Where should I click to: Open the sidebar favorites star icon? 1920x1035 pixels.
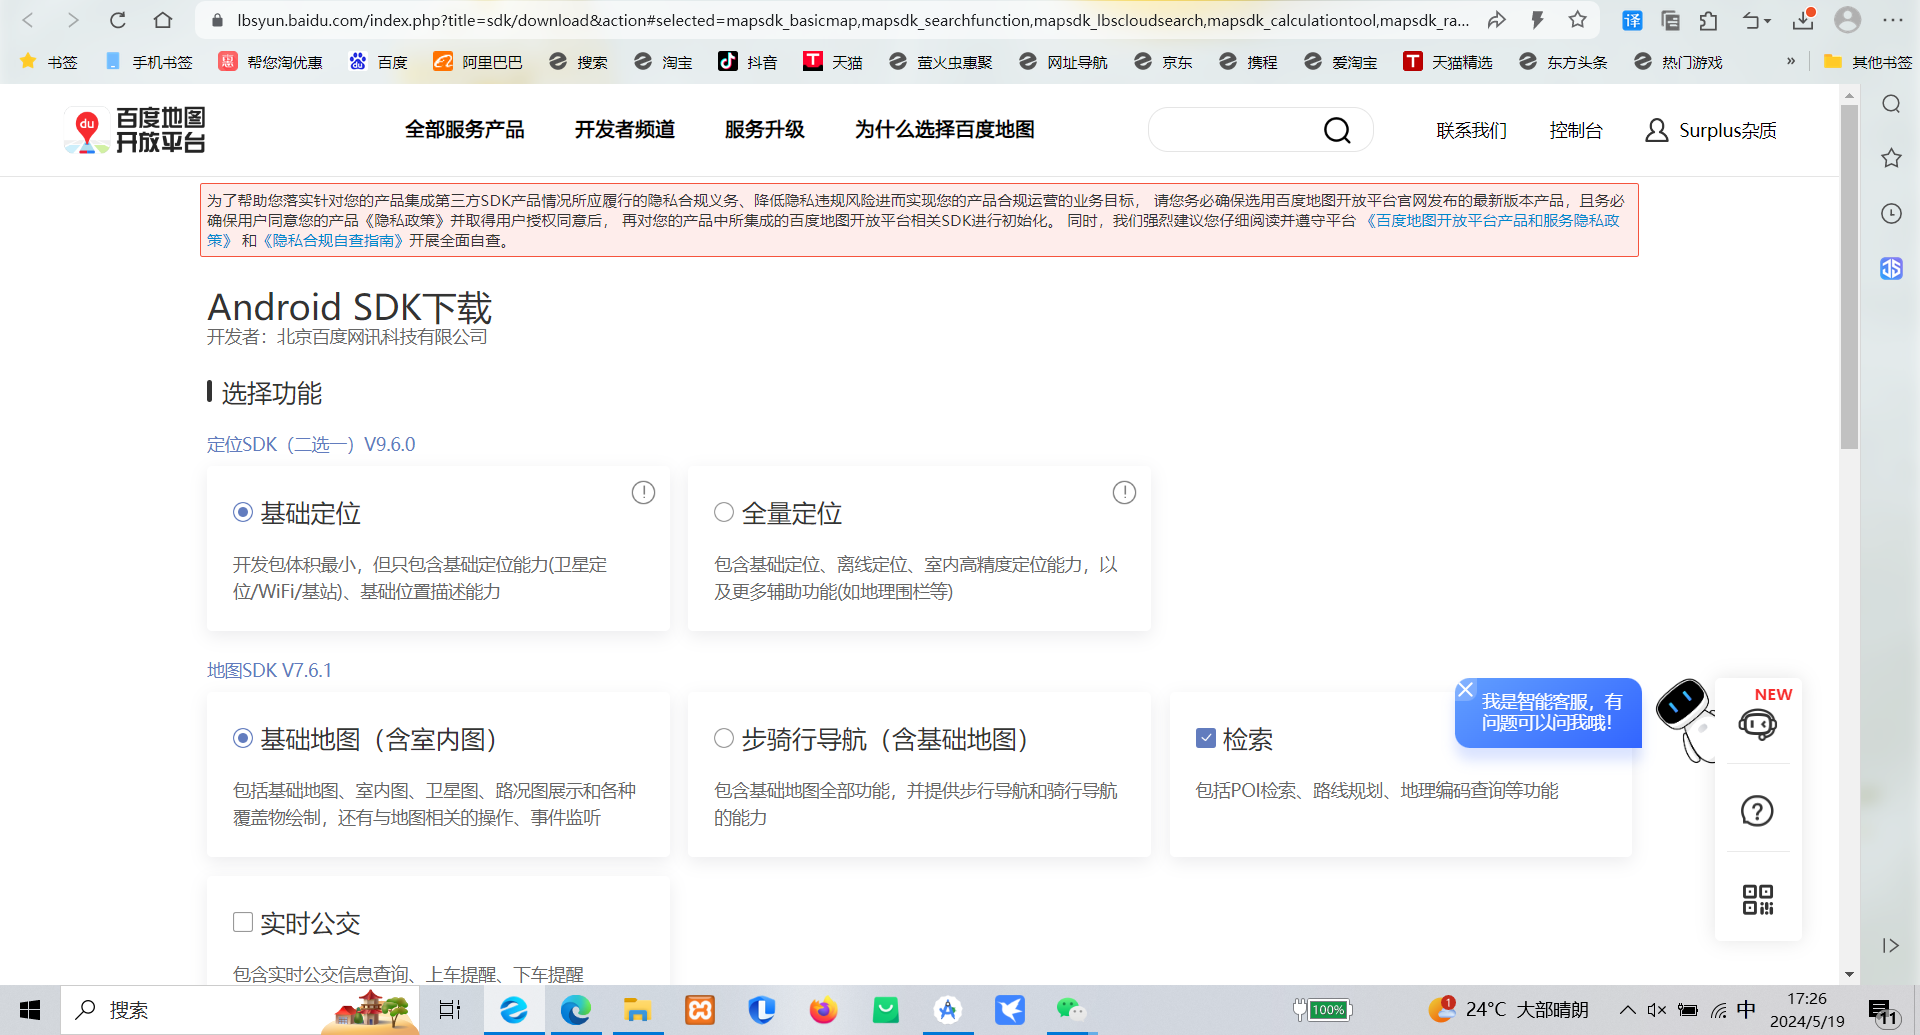(x=1891, y=158)
